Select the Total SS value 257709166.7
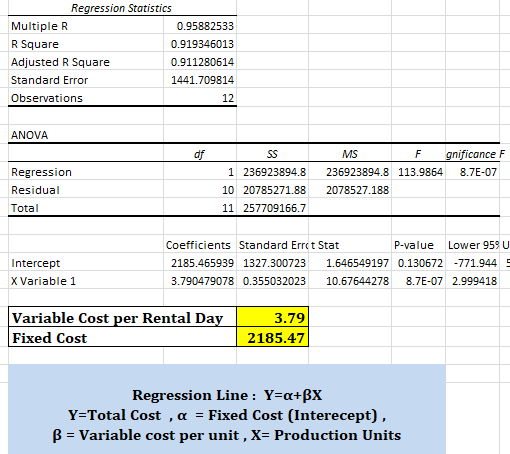Screen dimensions: 510x454 tap(272, 208)
